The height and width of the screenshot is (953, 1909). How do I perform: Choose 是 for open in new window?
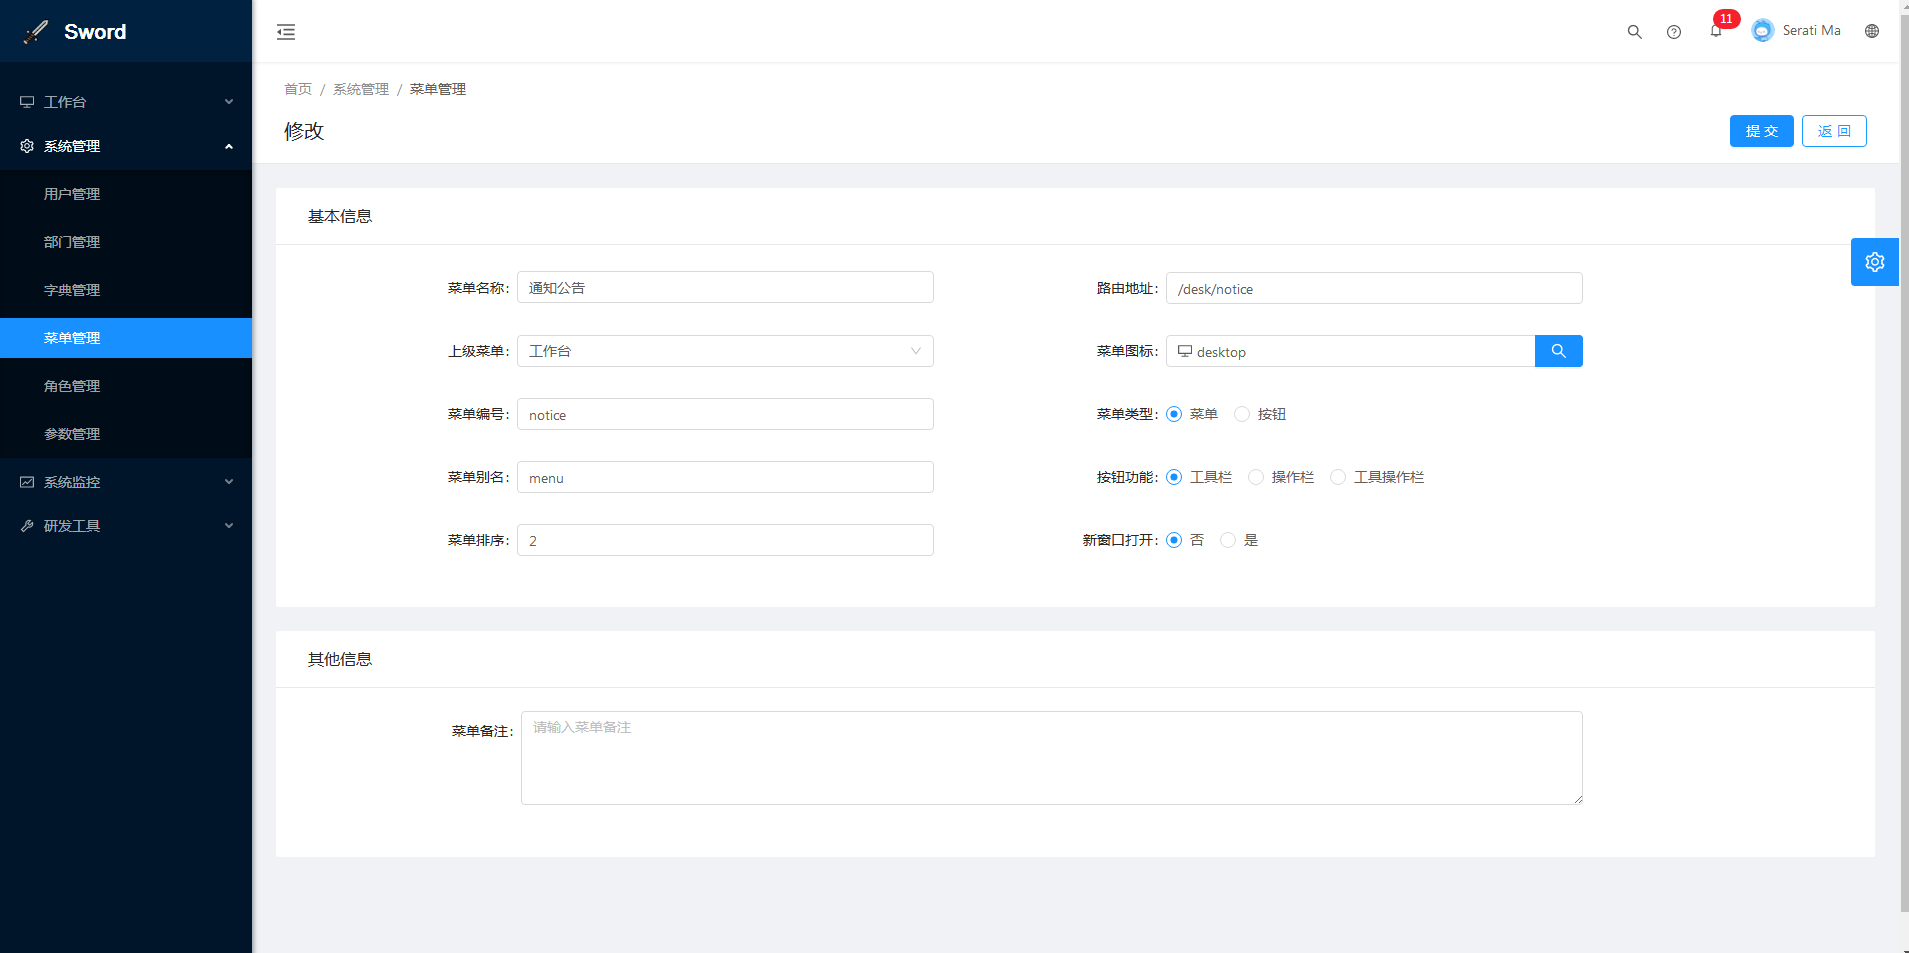point(1228,540)
